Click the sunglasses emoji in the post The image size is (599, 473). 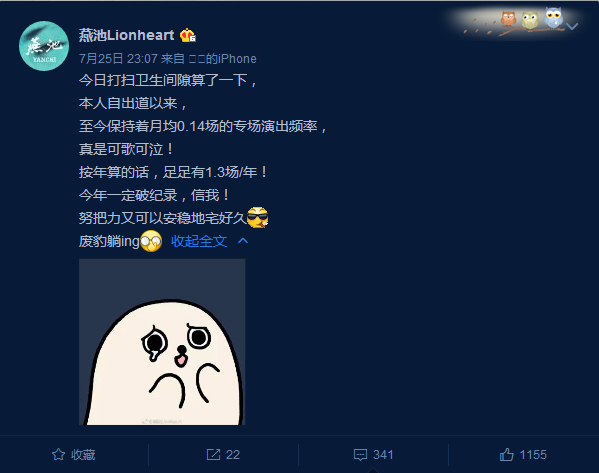click(257, 217)
